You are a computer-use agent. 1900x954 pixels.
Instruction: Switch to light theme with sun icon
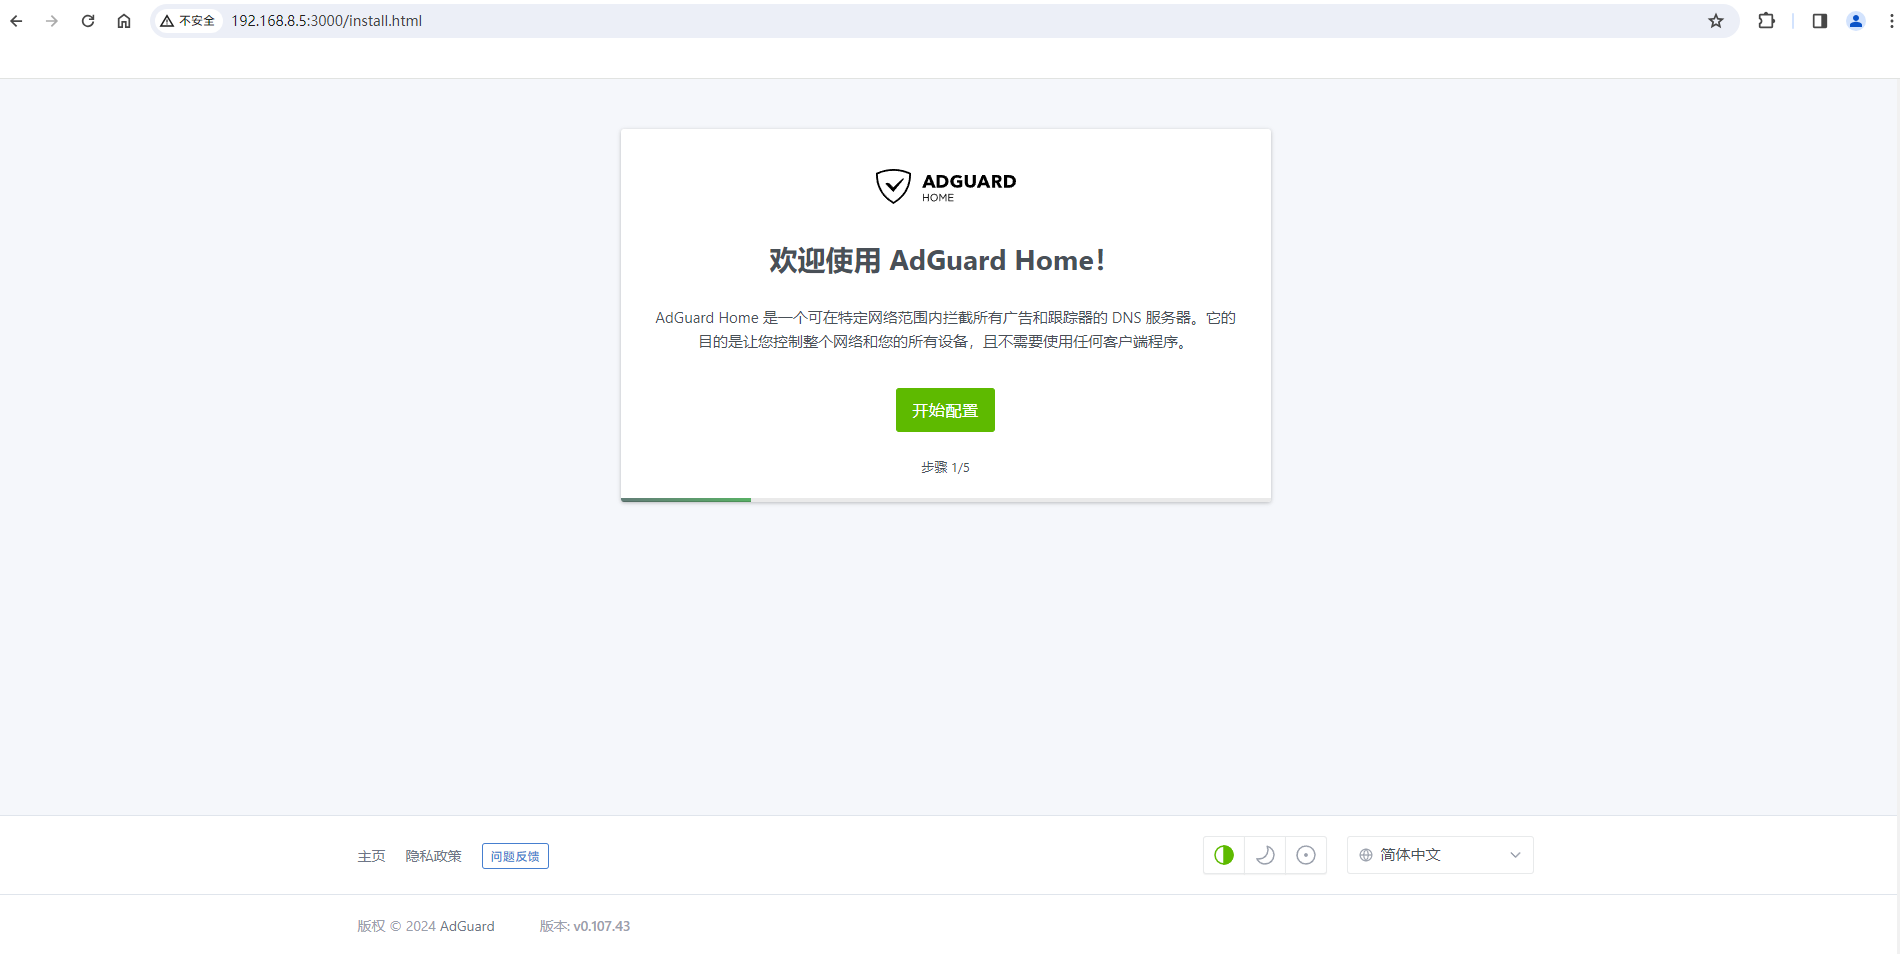[1306, 855]
